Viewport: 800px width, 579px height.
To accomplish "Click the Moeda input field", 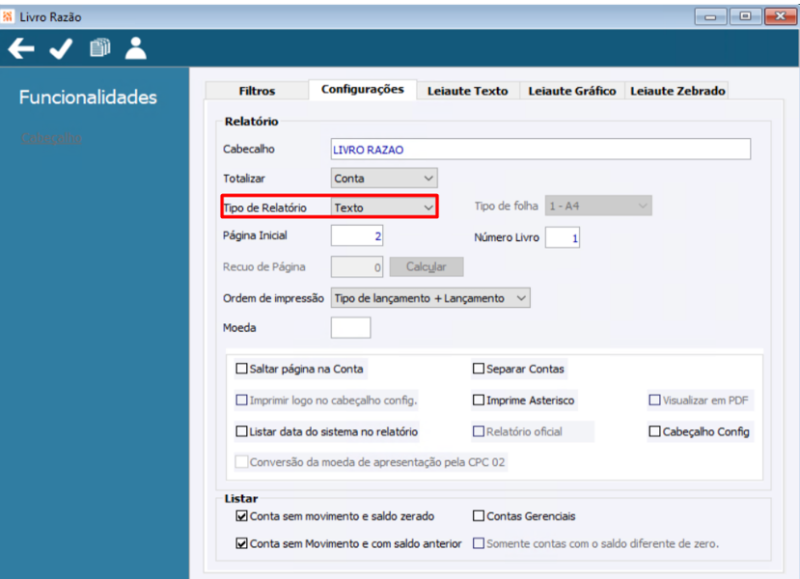I will [351, 328].
